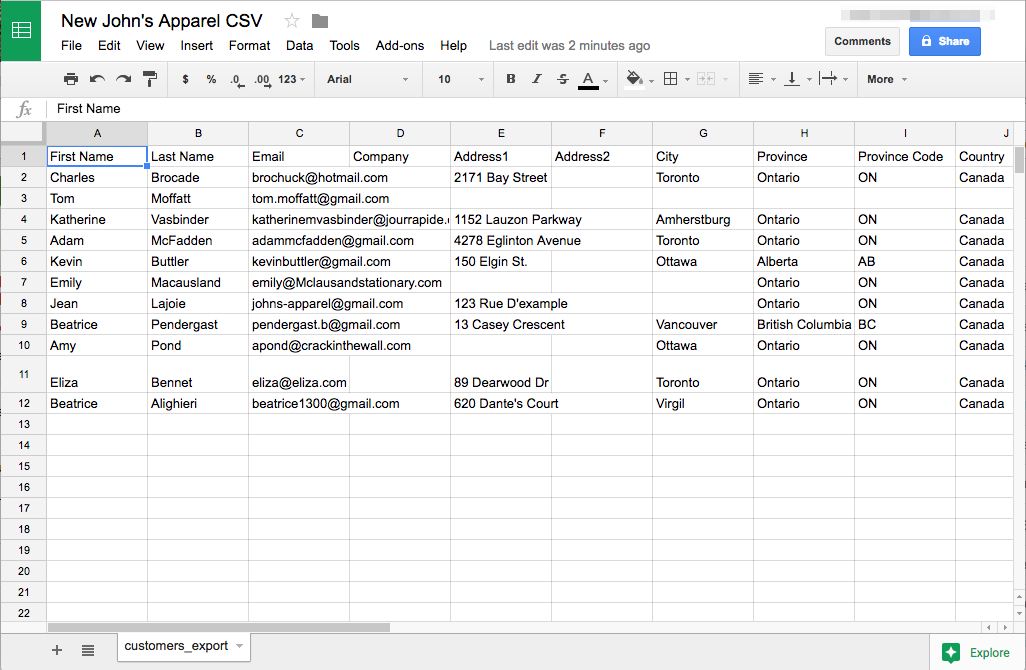Toggle bold formatting

510,79
